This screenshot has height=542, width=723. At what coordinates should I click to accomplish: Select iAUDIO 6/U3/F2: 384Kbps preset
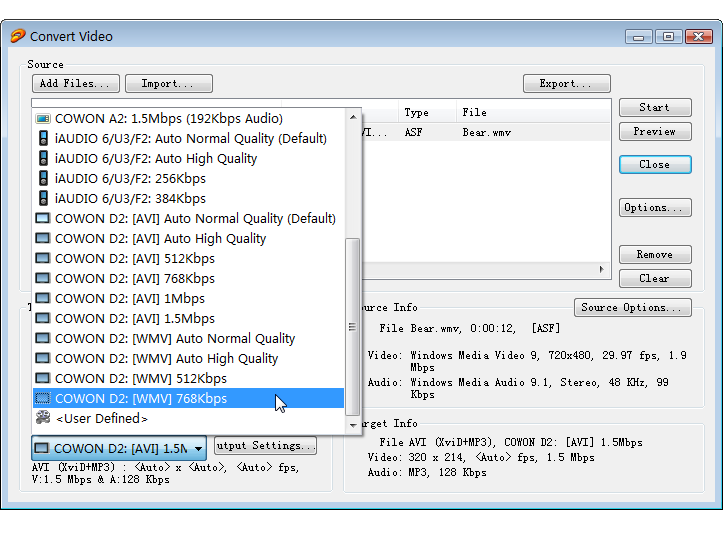click(189, 198)
